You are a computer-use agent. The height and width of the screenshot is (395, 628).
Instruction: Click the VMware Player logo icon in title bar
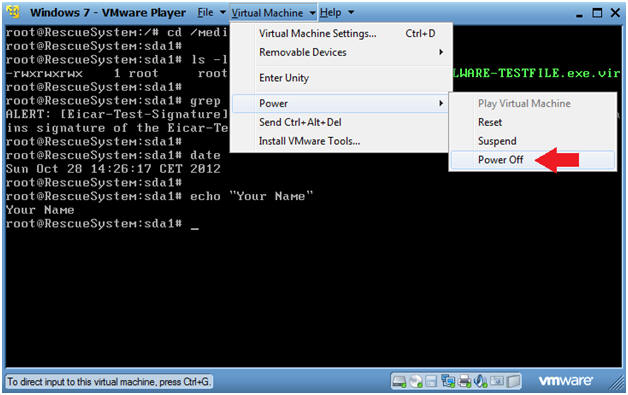click(x=13, y=12)
